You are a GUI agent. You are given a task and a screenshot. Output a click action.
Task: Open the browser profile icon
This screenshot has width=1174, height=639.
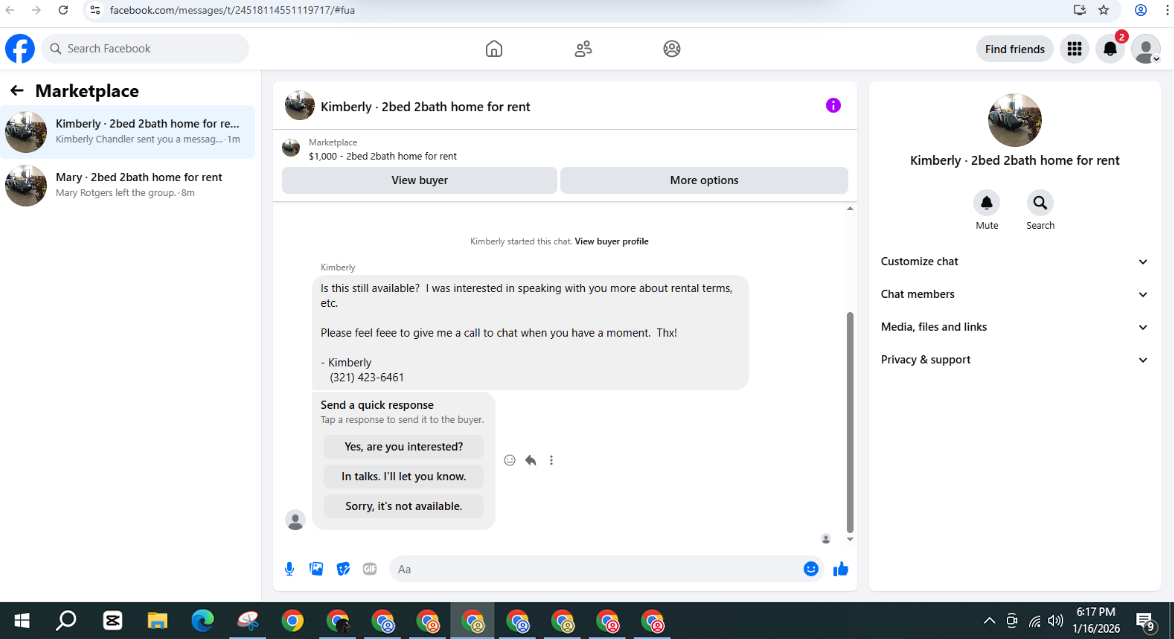coord(1140,10)
